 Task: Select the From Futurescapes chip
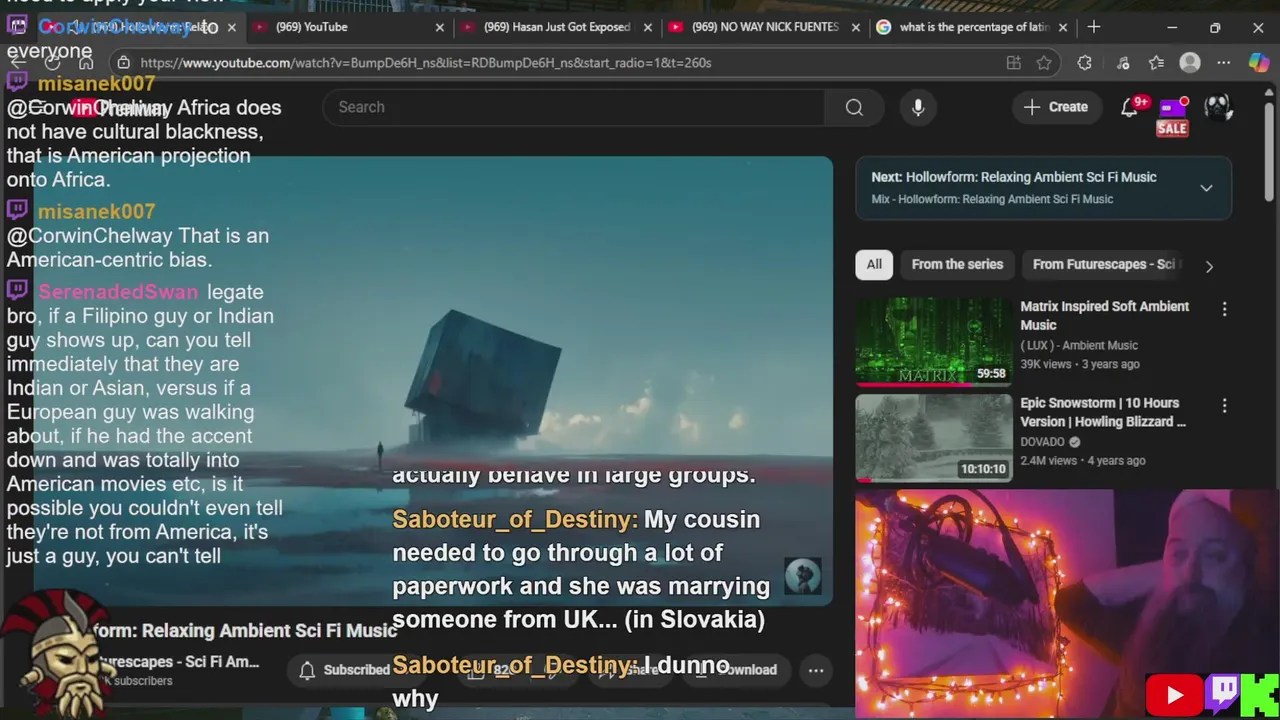coord(1104,264)
